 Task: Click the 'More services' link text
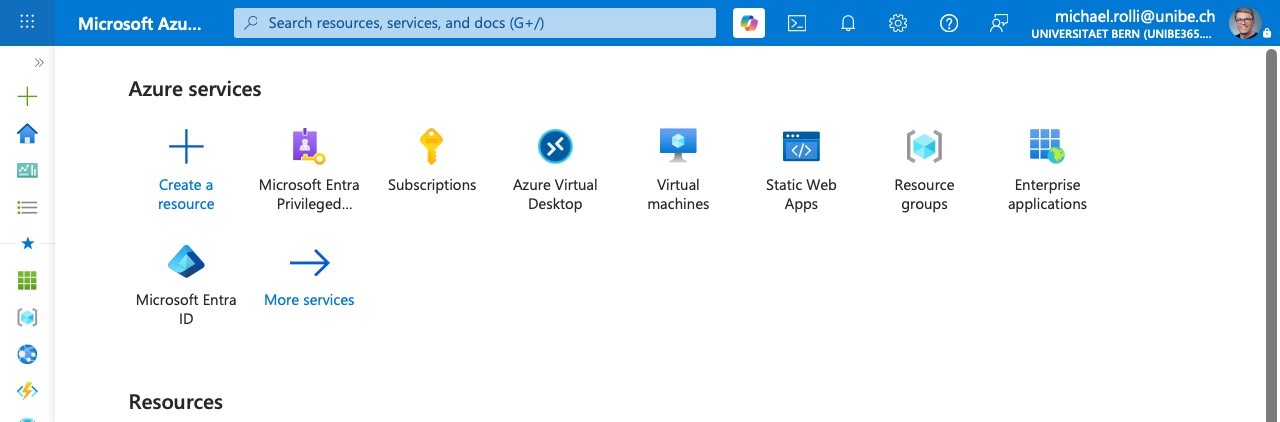(309, 300)
